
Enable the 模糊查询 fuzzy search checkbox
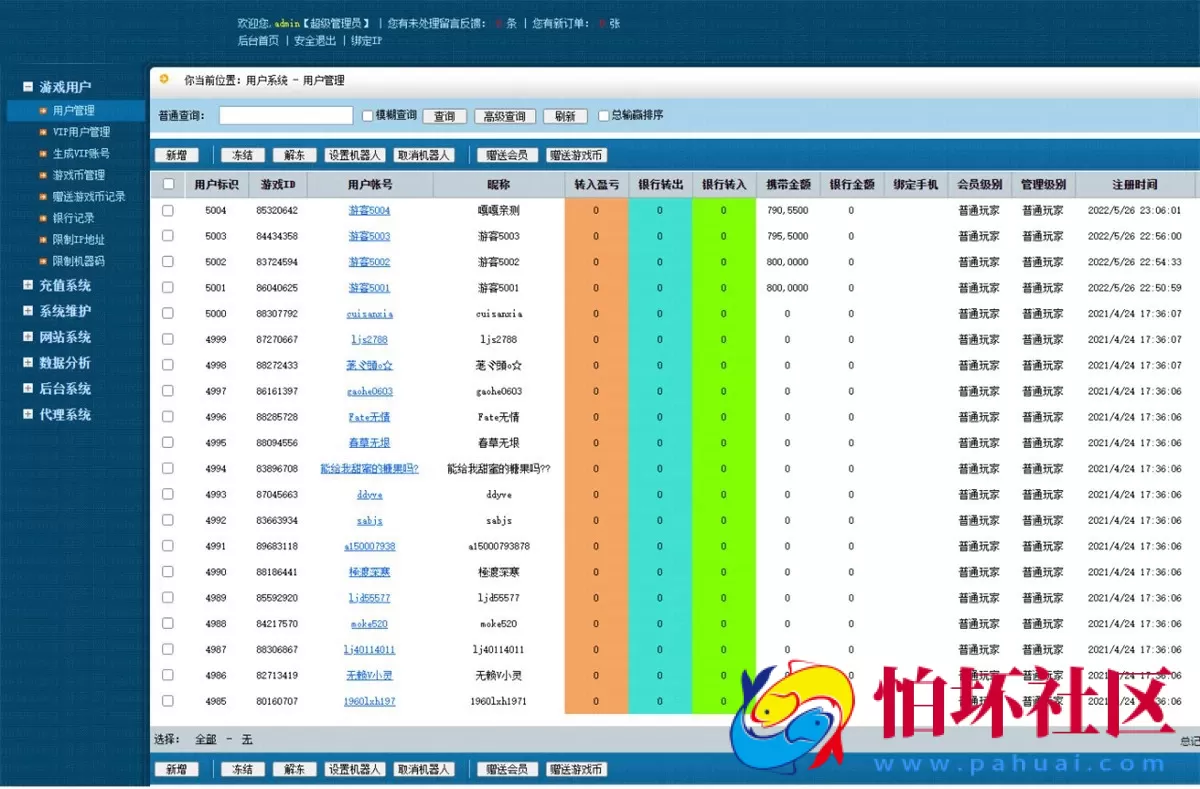tap(369, 116)
